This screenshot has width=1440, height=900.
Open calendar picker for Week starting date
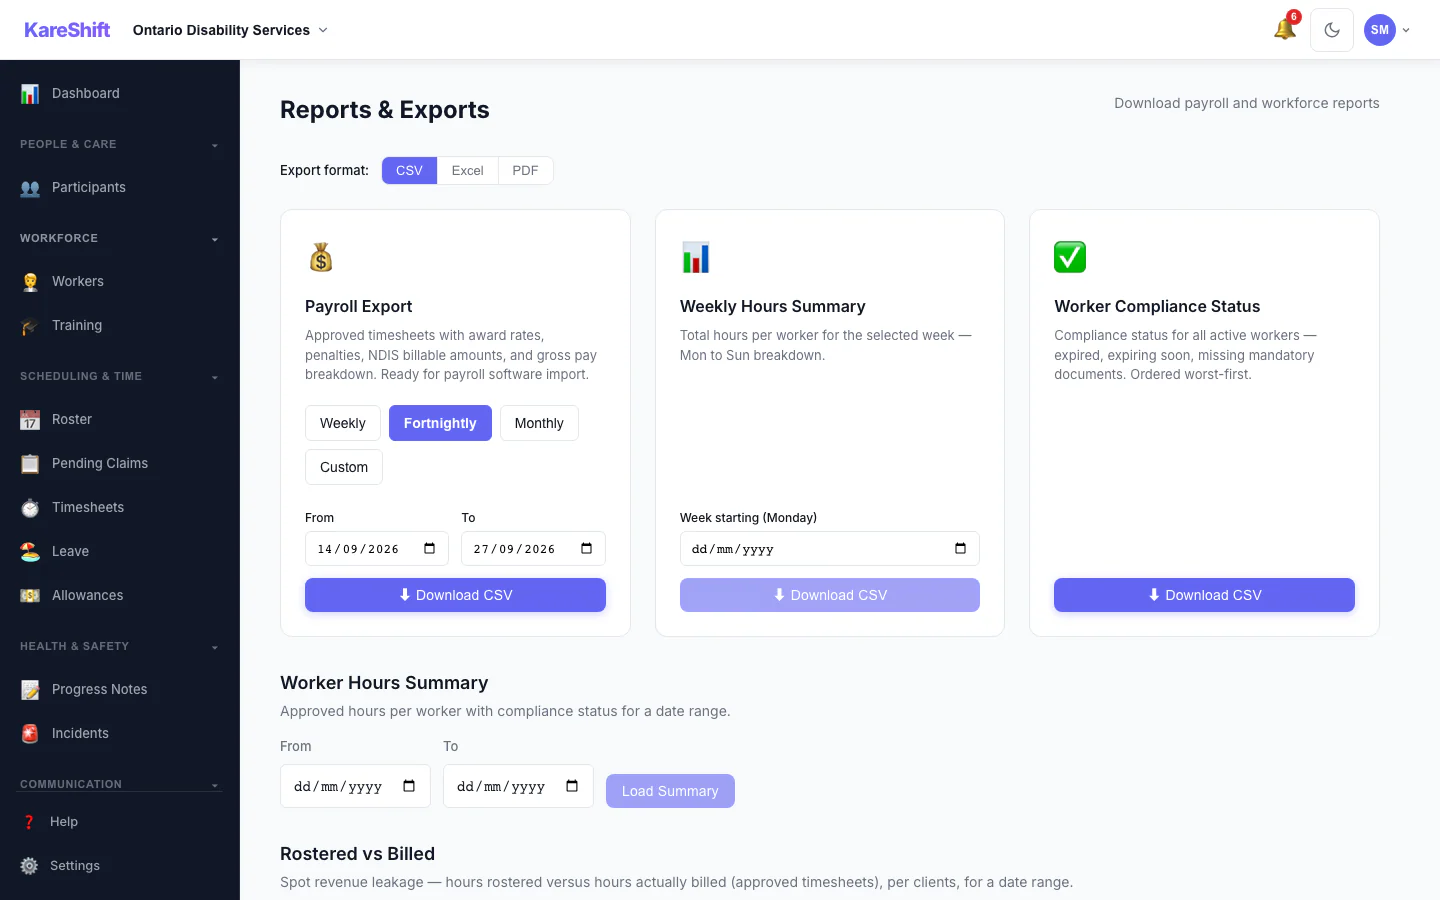[961, 548]
